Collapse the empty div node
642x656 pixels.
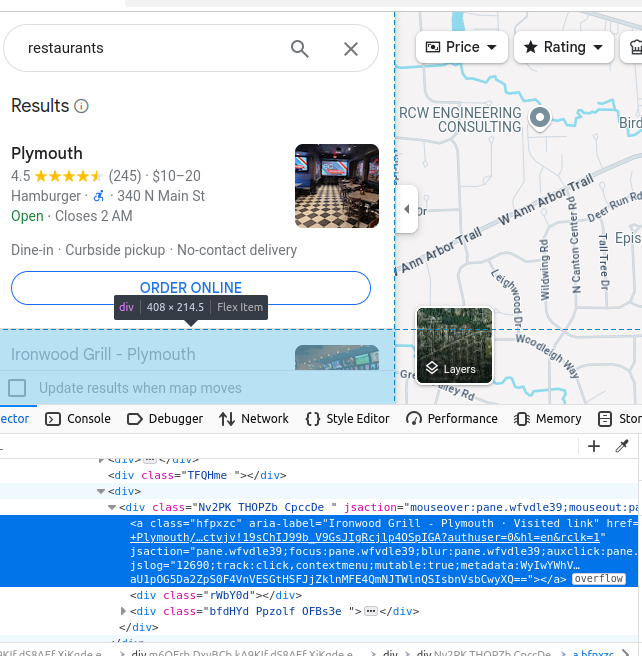pyautogui.click(x=101, y=491)
